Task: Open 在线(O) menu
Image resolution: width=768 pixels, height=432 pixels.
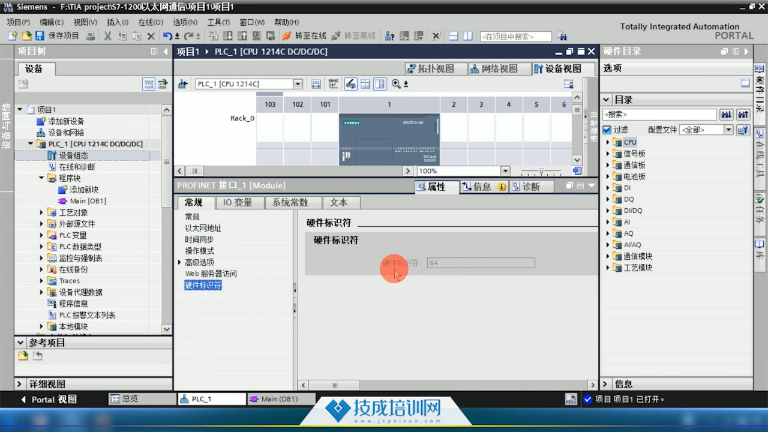Action: click(x=150, y=22)
